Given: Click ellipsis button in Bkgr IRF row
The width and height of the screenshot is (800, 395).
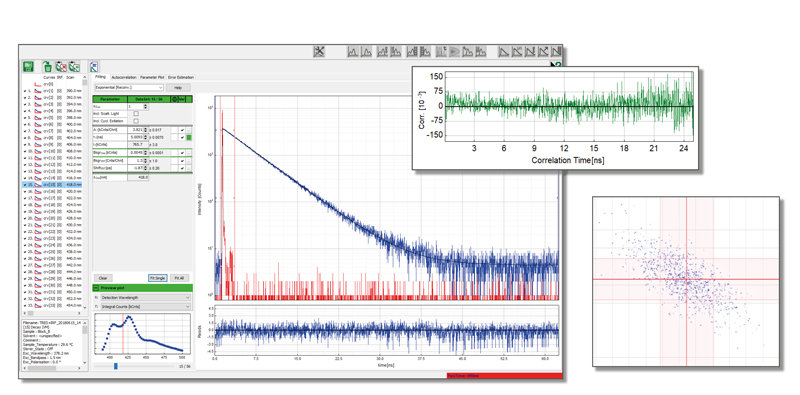Looking at the screenshot, I should [189, 160].
